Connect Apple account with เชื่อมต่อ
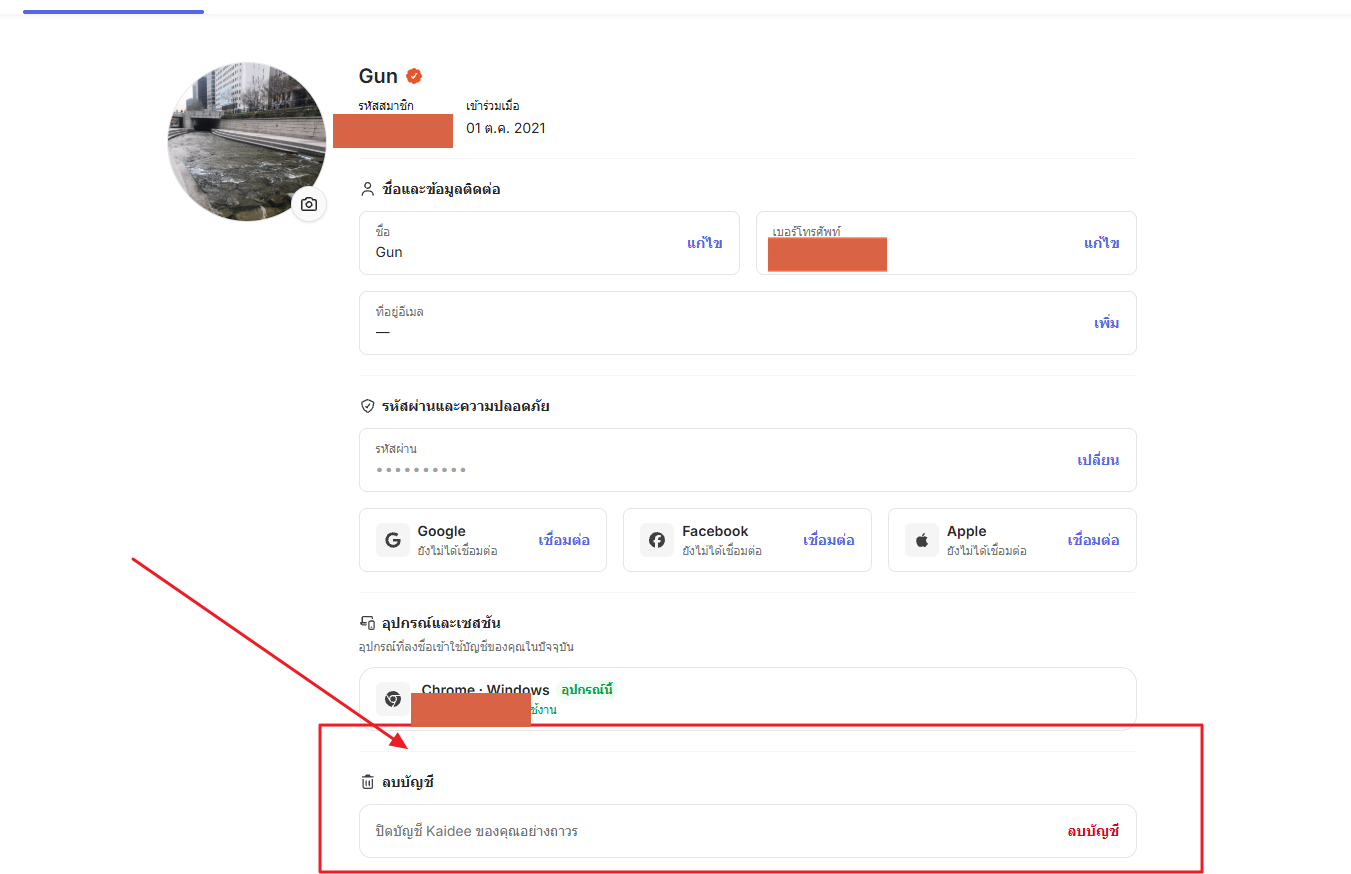The image size is (1351, 874). [1093, 540]
